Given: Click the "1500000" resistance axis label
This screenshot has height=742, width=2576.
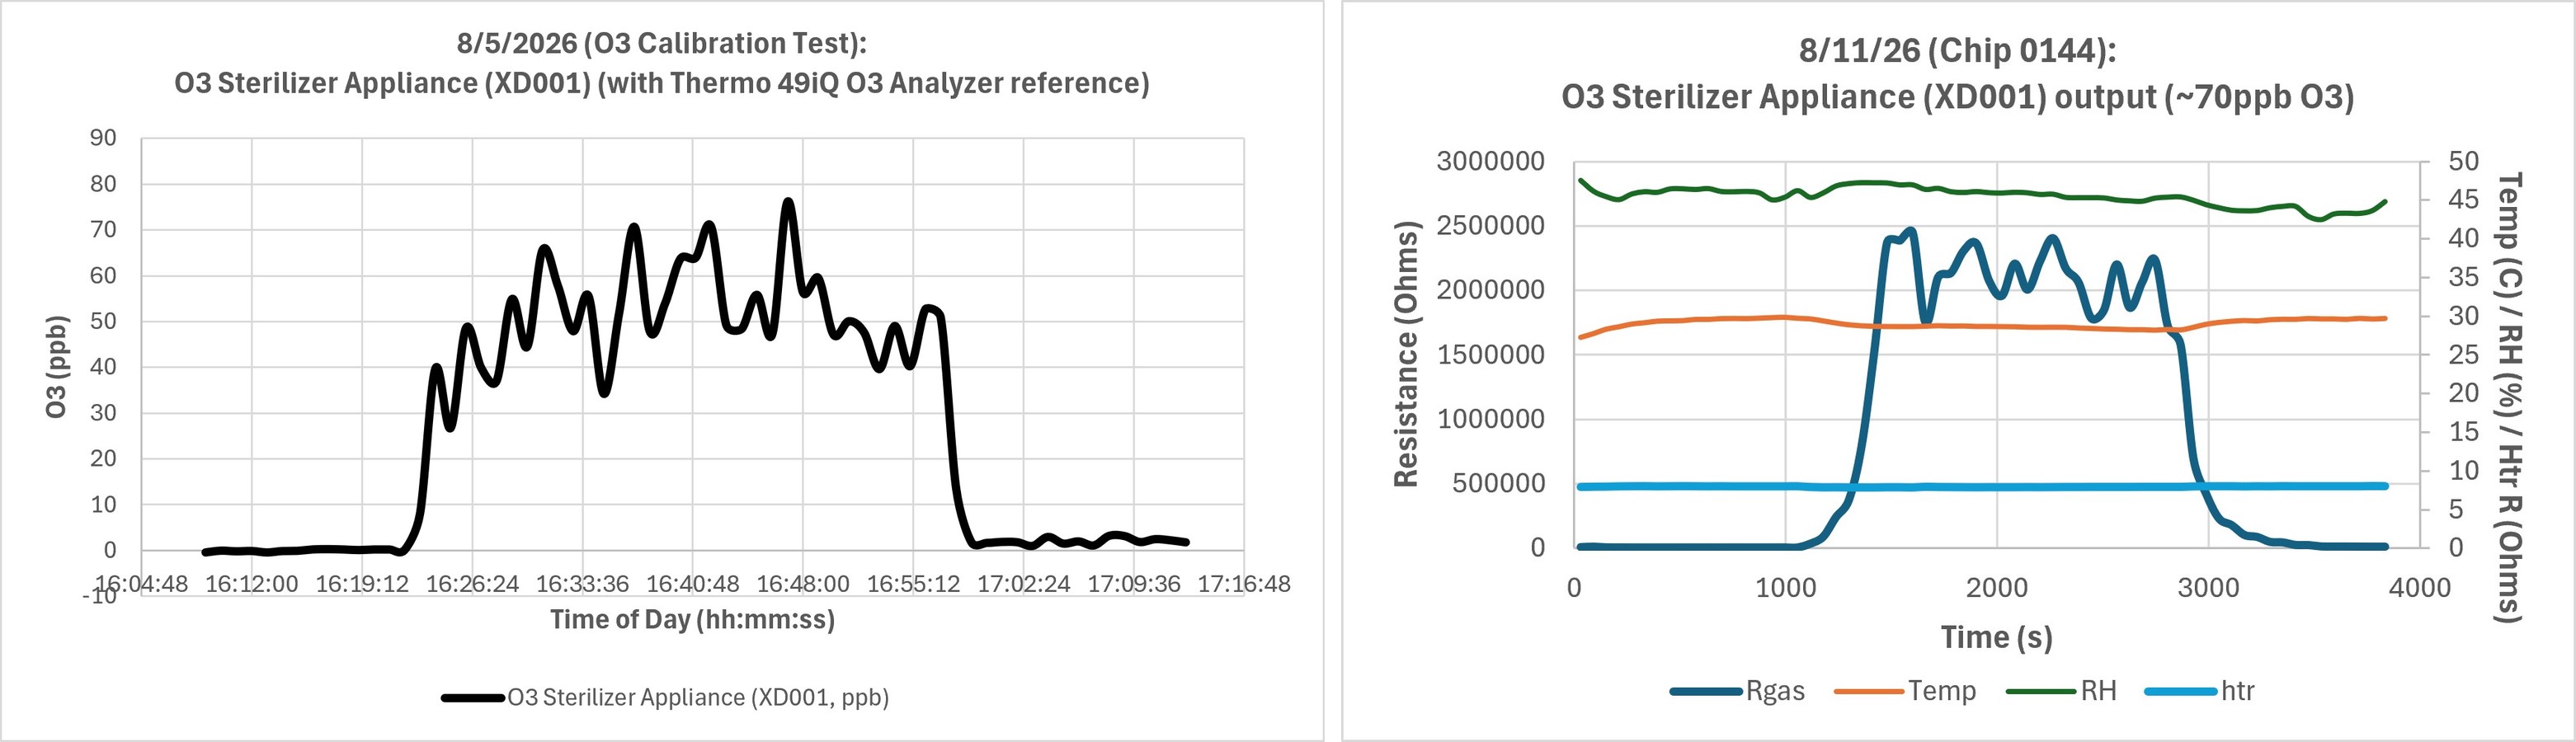Looking at the screenshot, I should 1490,355.
